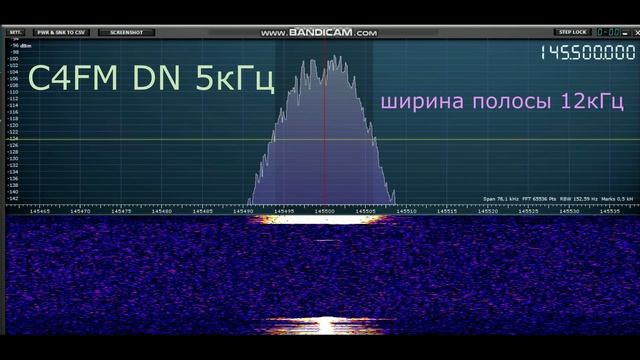The width and height of the screenshot is (640, 360).
Task: Click the Span 76.1 kHz status text
Action: click(500, 199)
